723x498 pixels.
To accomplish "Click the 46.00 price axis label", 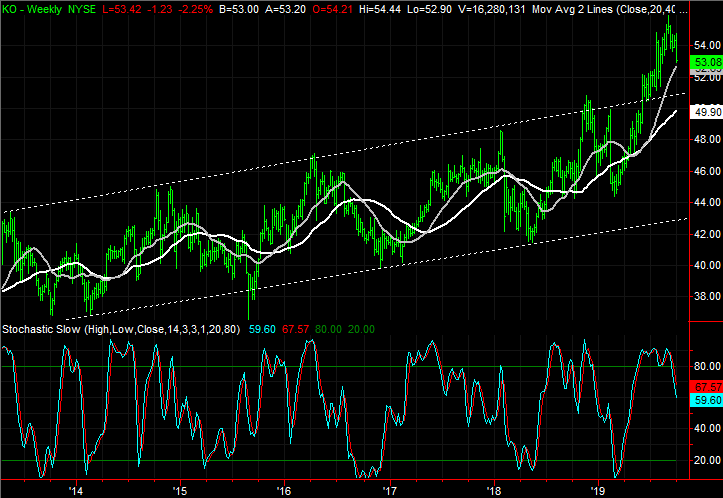I will pyautogui.click(x=707, y=171).
